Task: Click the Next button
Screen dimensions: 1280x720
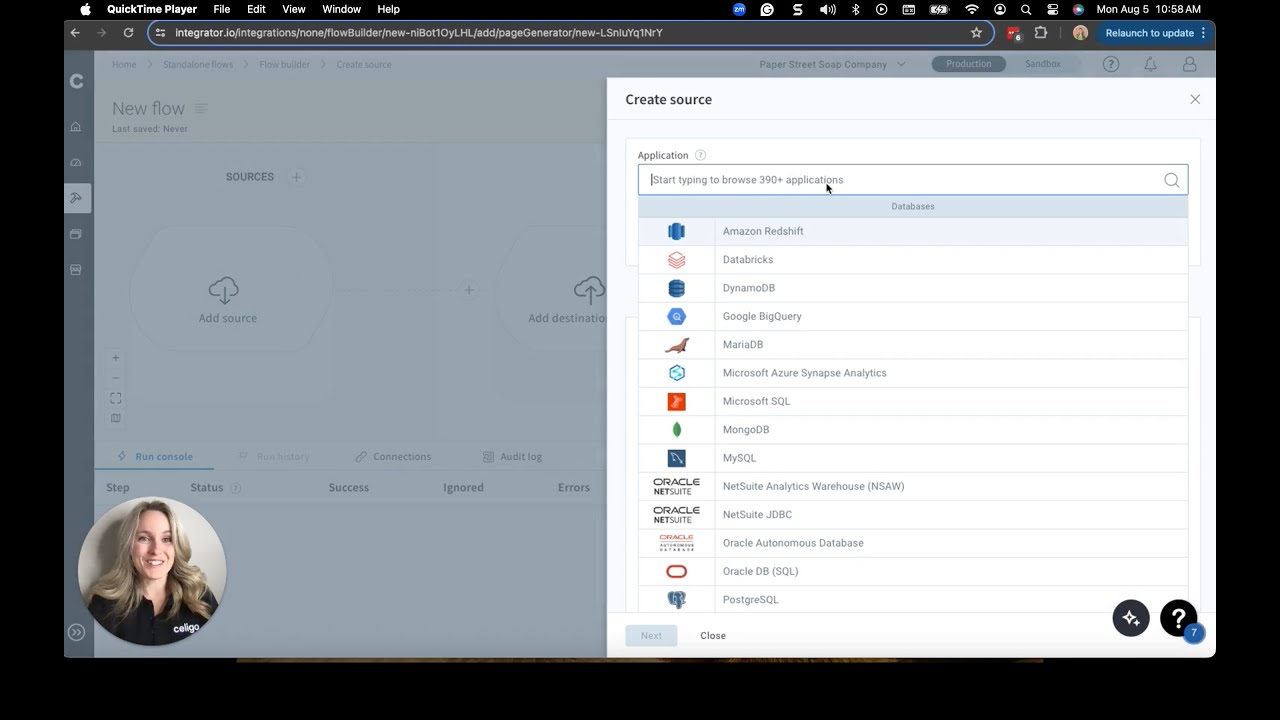Action: point(651,636)
